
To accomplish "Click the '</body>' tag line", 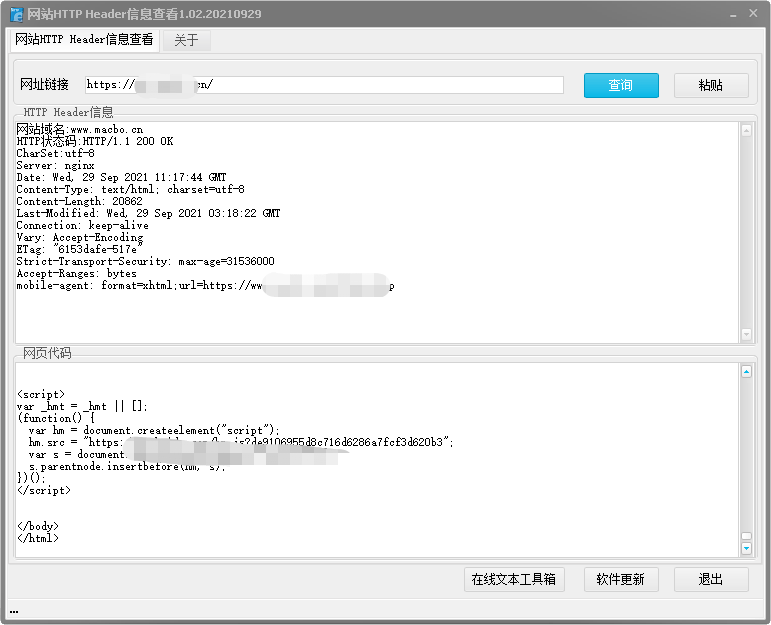I will coord(38,527).
